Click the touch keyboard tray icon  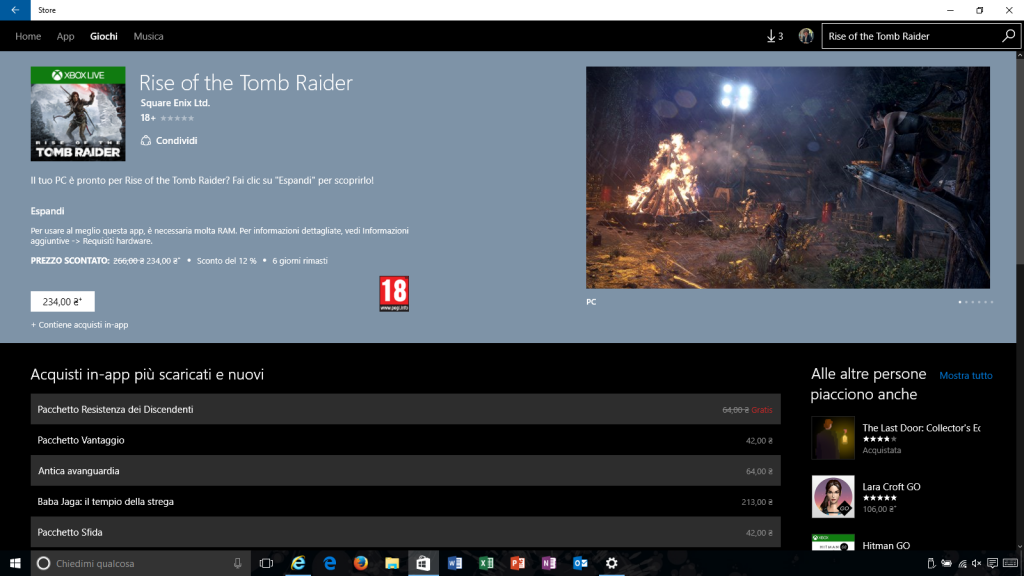tap(1010, 563)
